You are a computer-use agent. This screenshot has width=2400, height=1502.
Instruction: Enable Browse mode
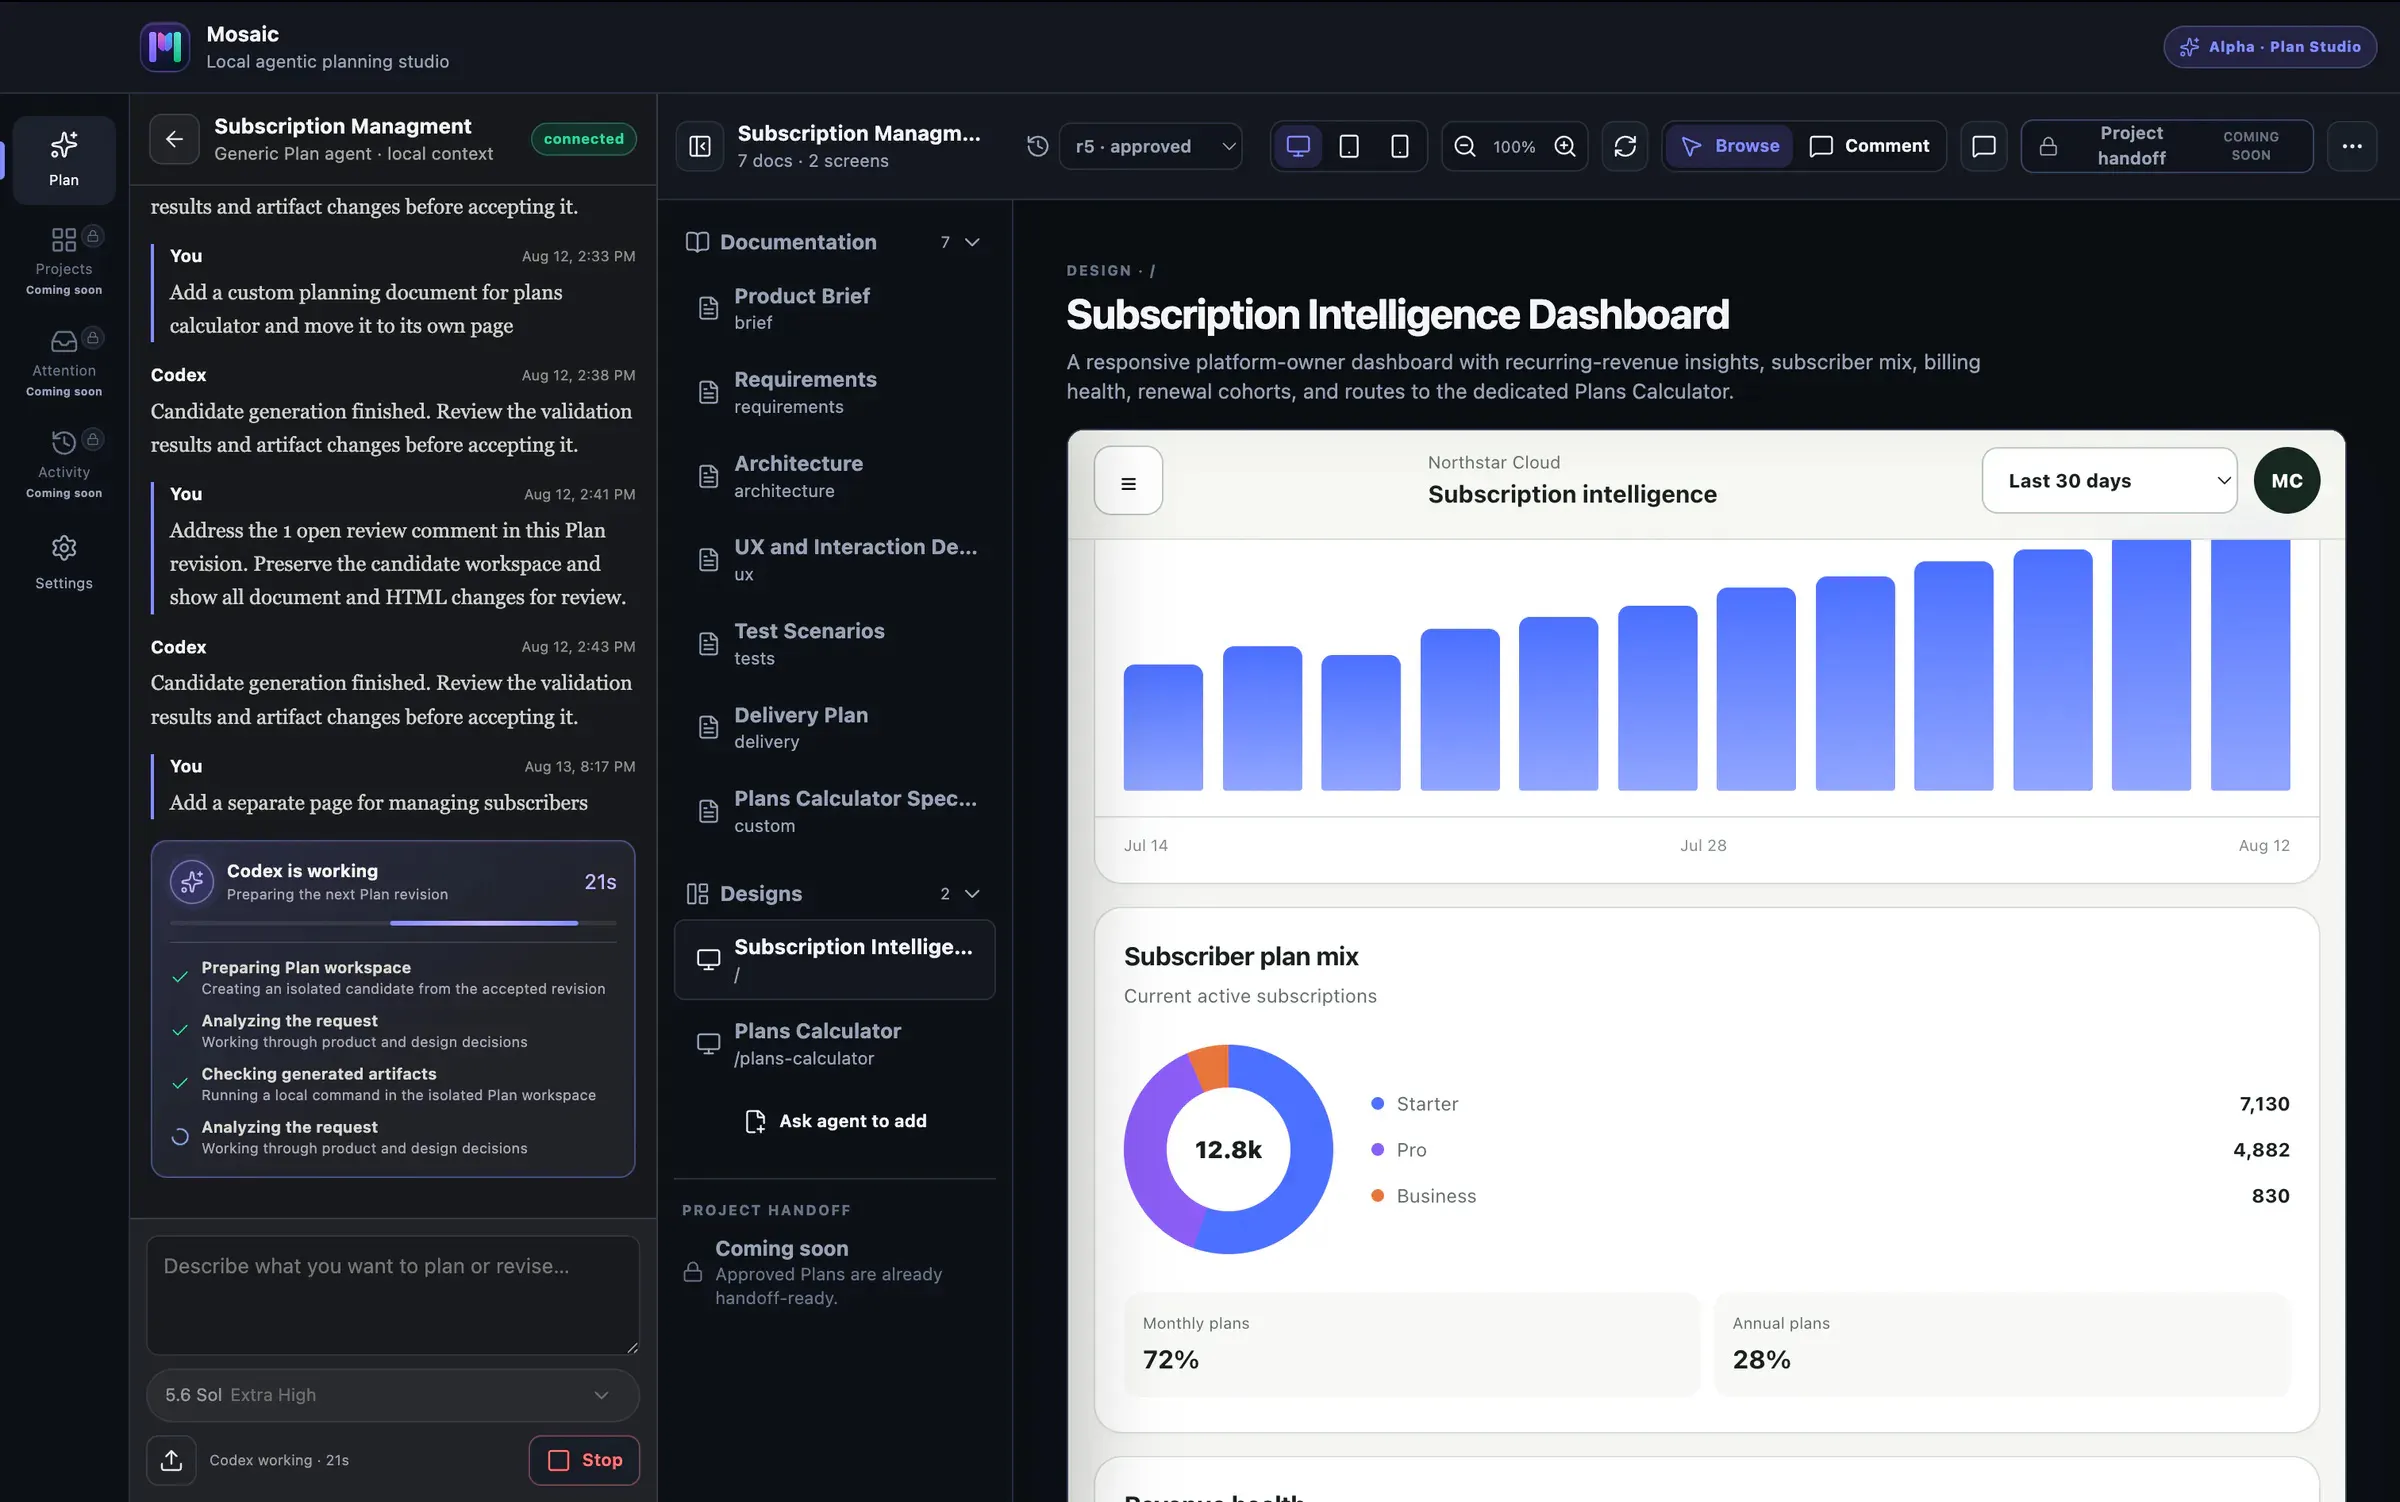click(x=1731, y=146)
